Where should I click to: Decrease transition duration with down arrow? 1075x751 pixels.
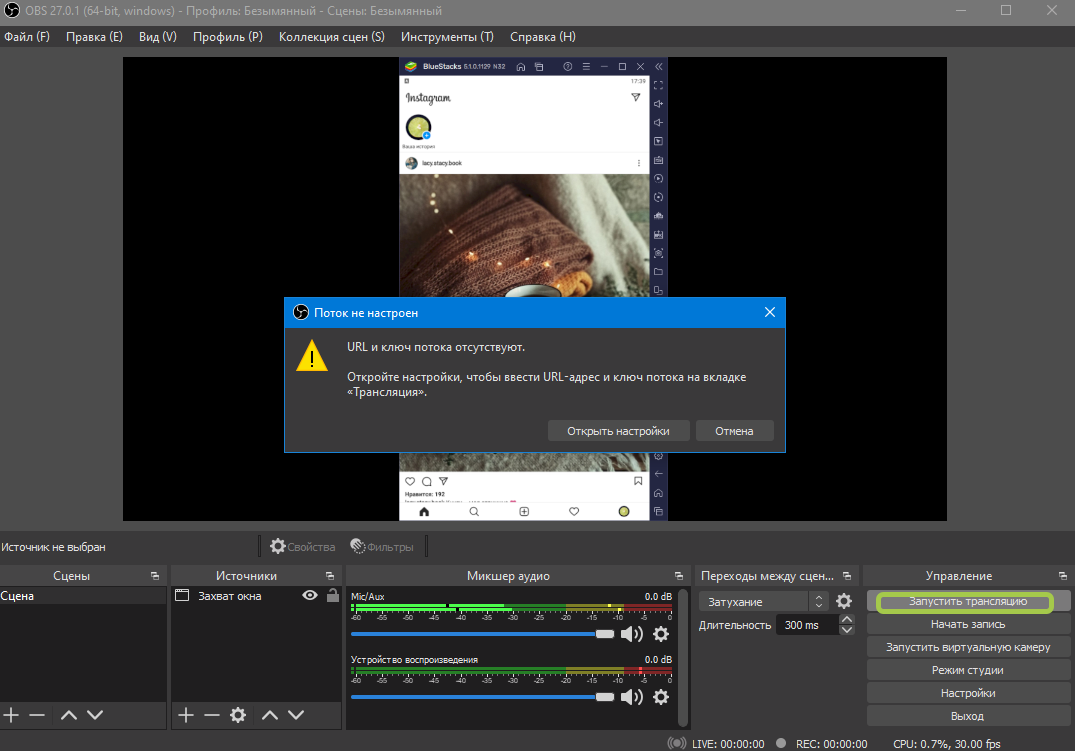[847, 630]
